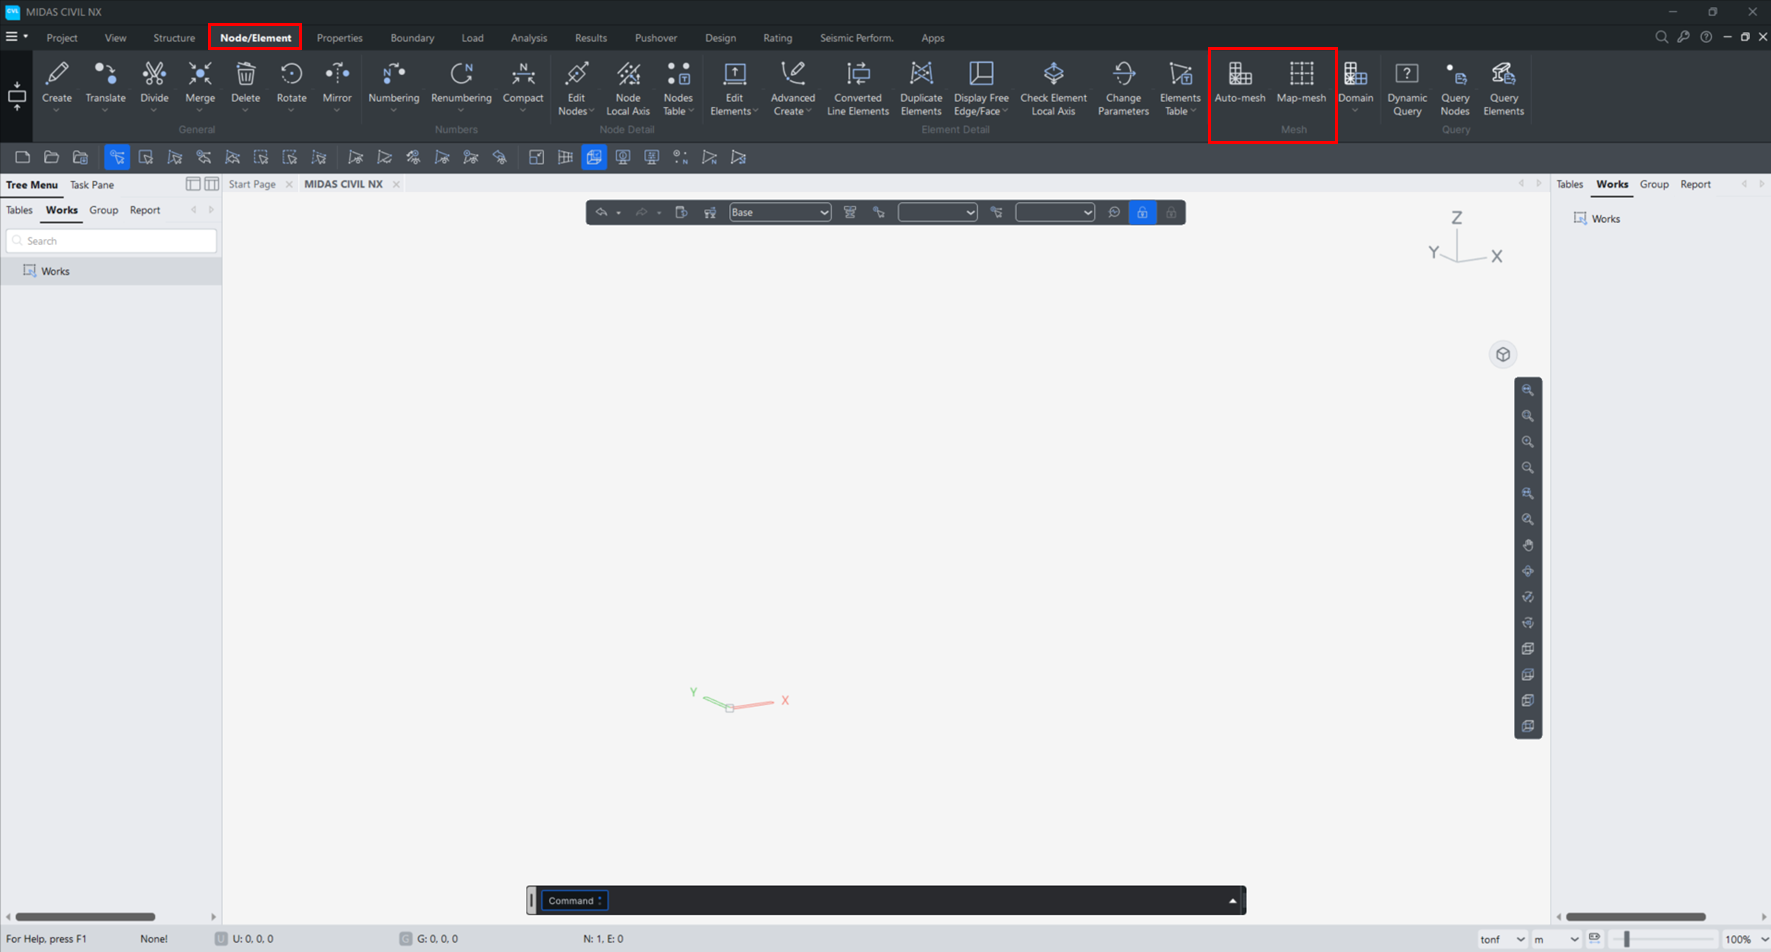This screenshot has width=1771, height=952.
Task: Open Converted Line Elements tool
Action: (858, 88)
